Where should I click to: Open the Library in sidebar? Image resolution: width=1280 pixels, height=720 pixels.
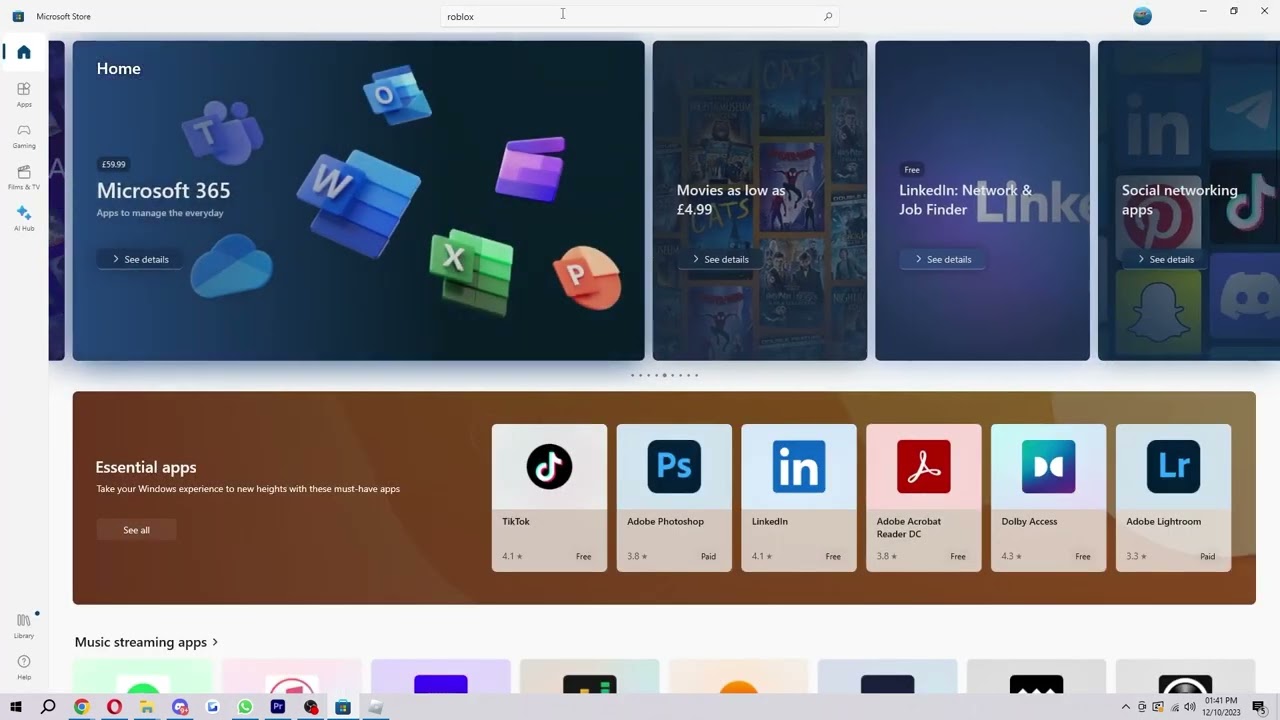(x=24, y=626)
